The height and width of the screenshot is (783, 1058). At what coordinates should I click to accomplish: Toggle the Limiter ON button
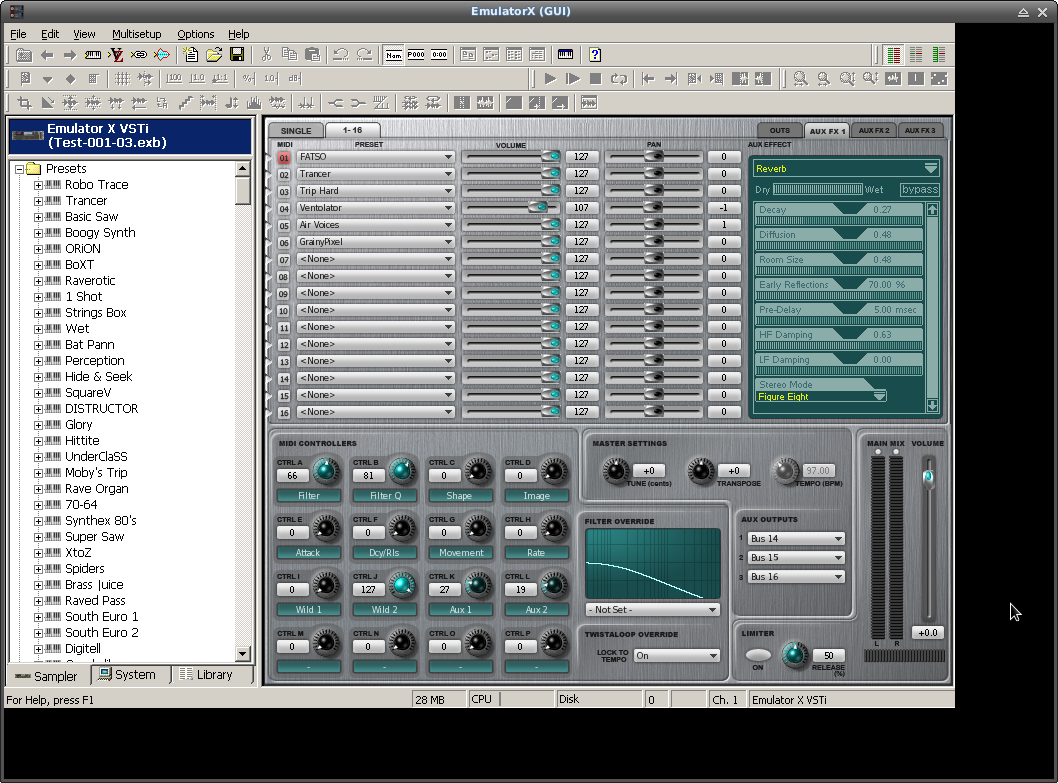(758, 655)
